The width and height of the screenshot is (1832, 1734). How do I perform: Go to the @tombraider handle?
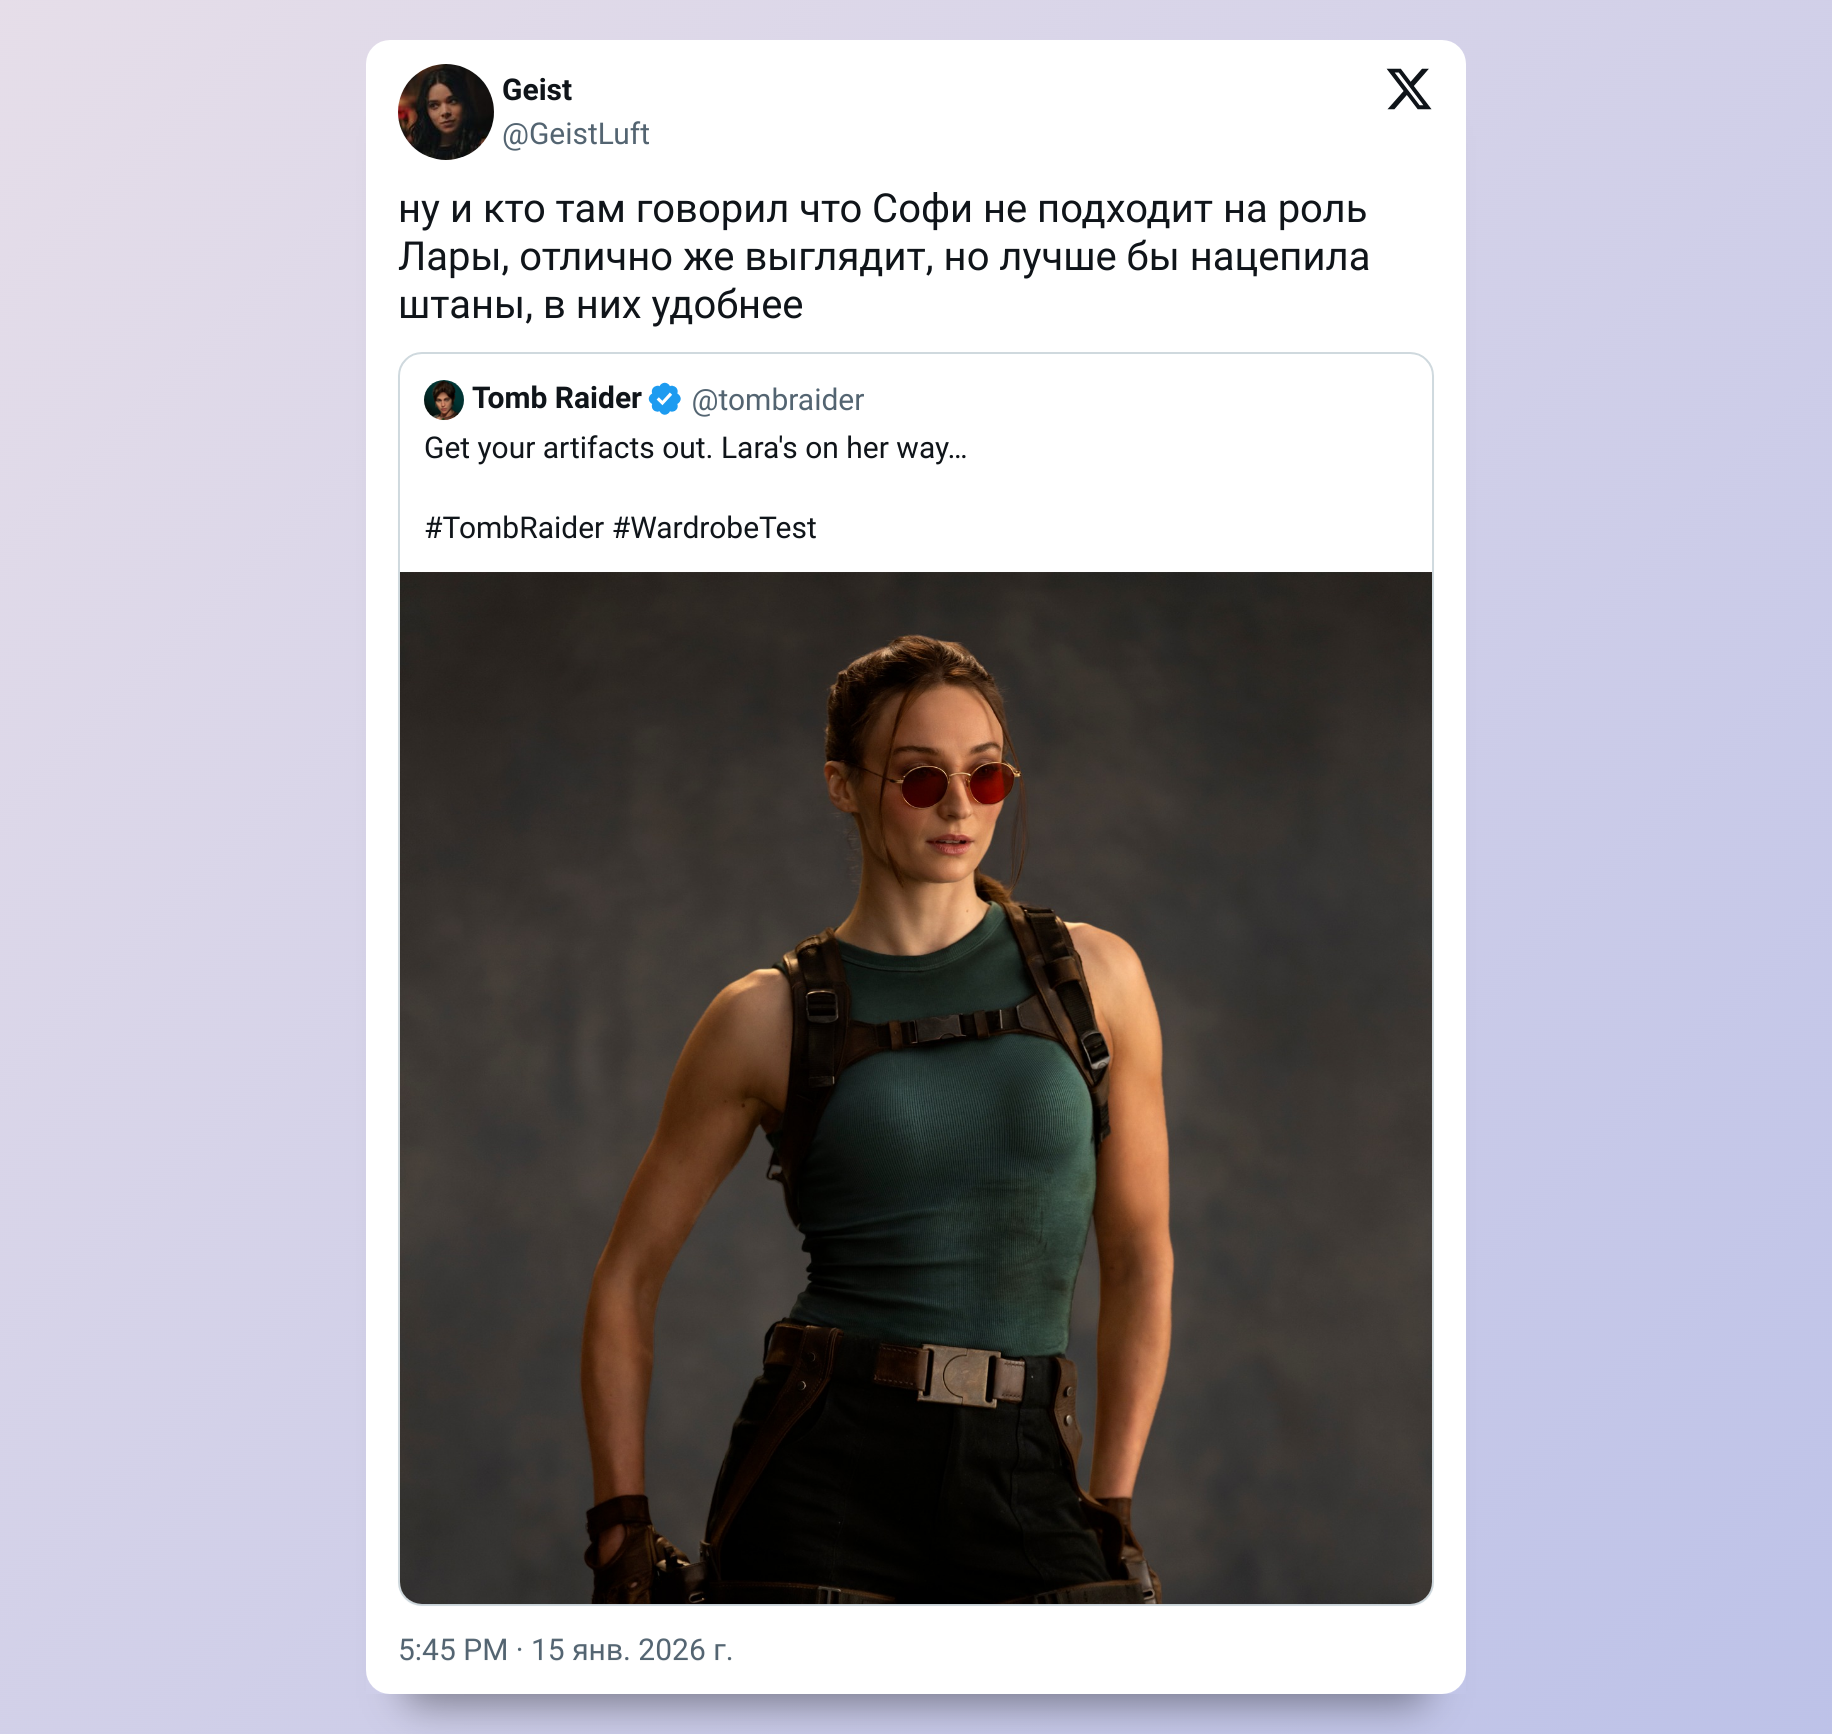point(778,400)
